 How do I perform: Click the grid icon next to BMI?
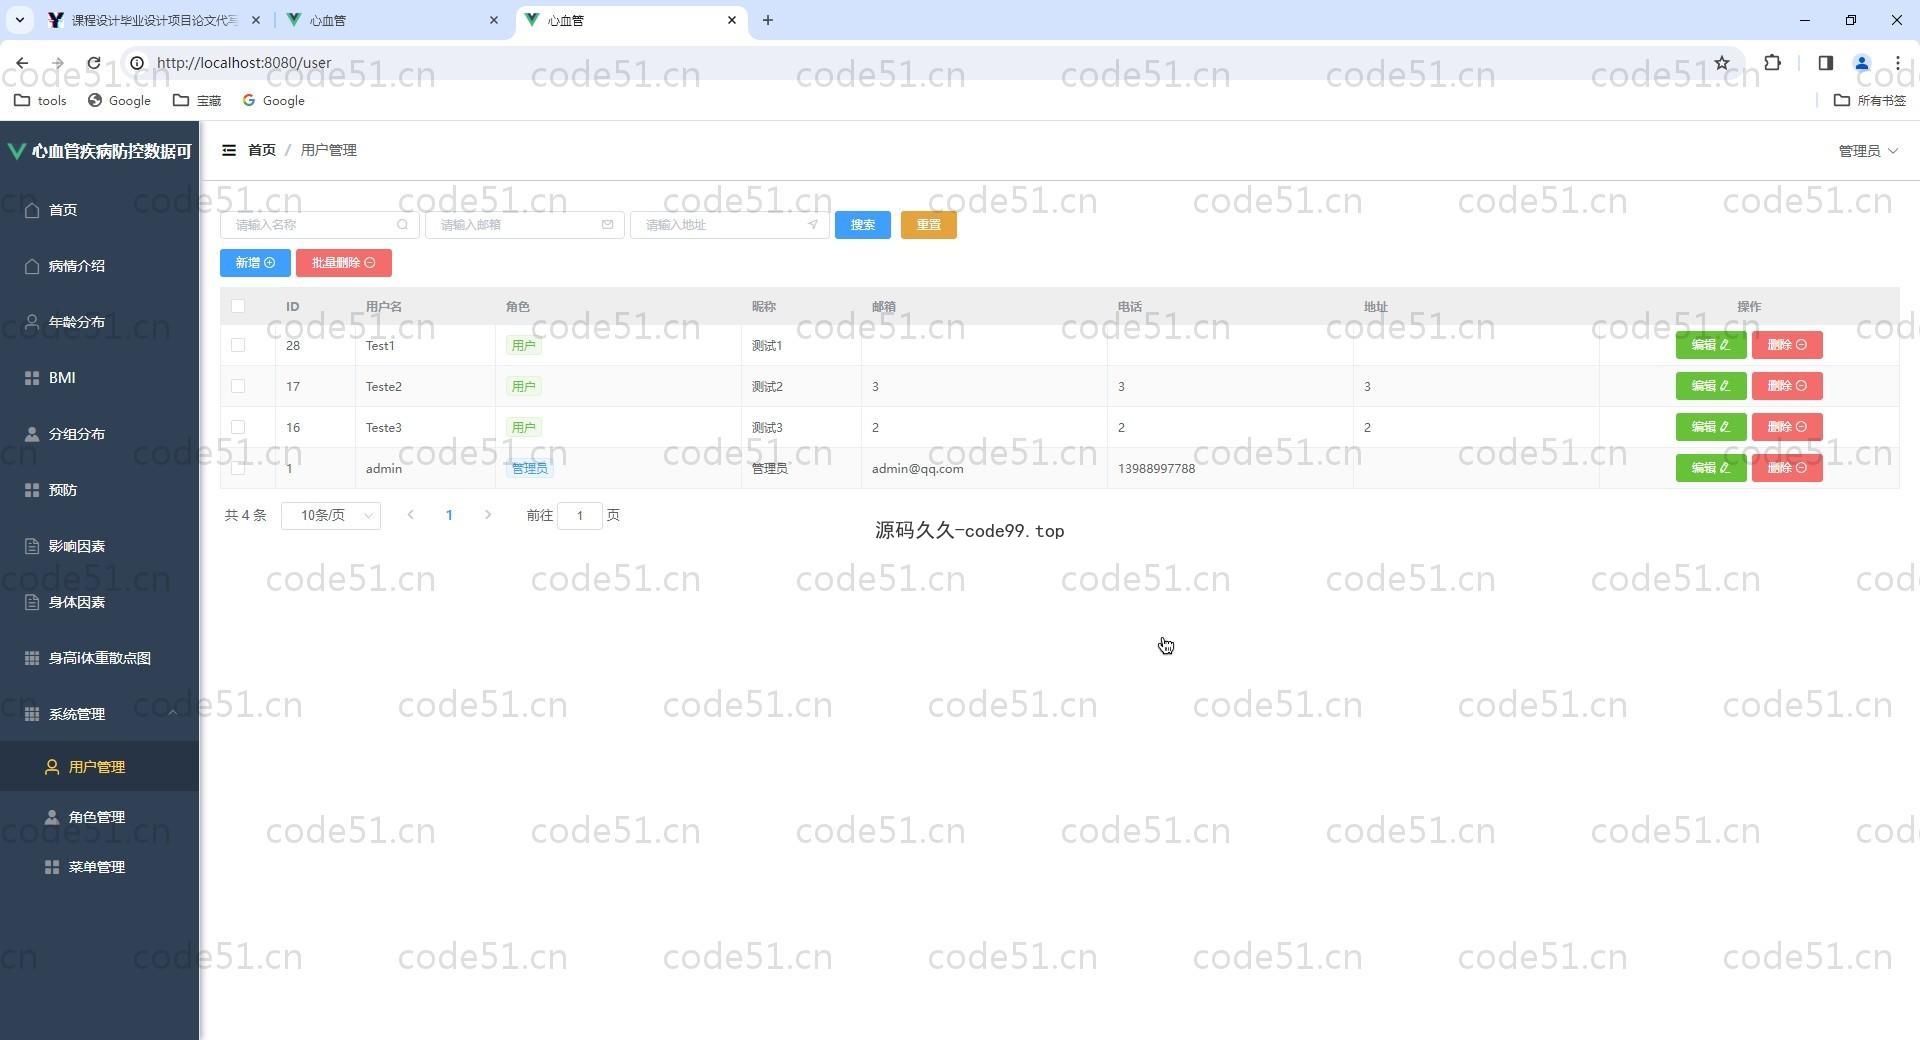pyautogui.click(x=32, y=378)
